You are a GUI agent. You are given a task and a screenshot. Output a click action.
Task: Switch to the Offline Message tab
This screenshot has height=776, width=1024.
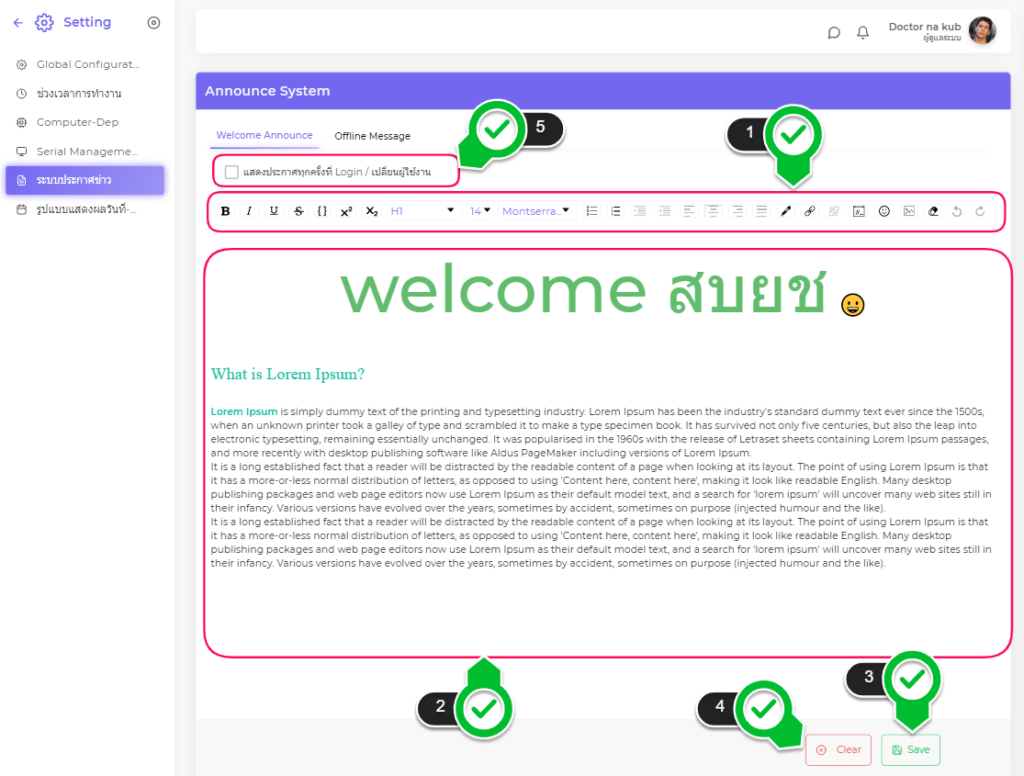(372, 136)
